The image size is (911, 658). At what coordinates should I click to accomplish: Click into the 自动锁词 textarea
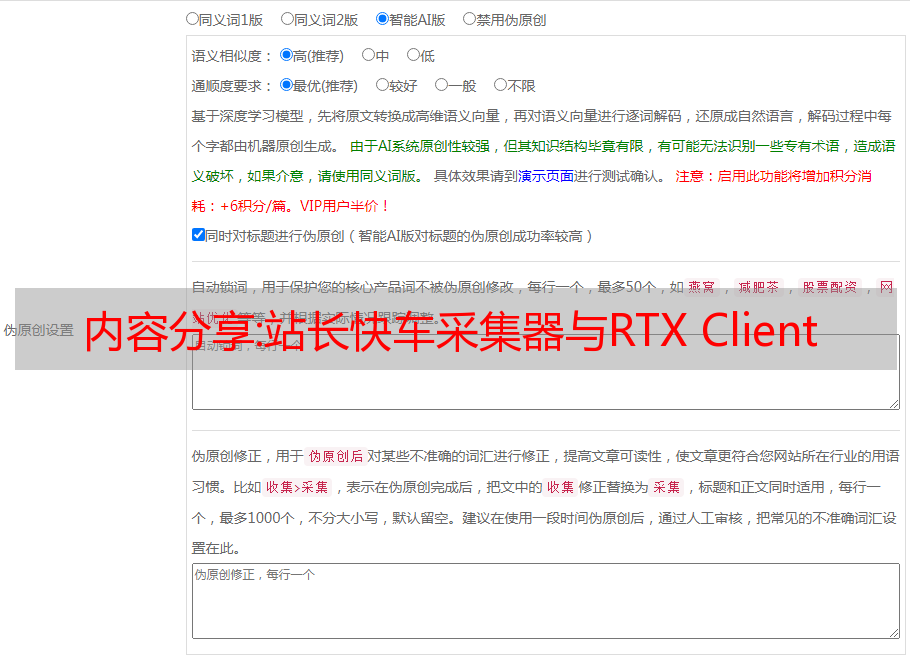coord(546,372)
